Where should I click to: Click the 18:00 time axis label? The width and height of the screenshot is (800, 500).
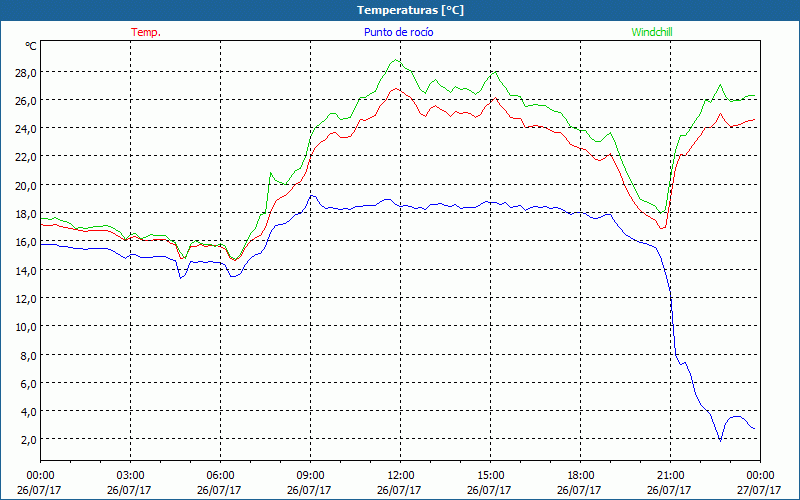(x=581, y=476)
